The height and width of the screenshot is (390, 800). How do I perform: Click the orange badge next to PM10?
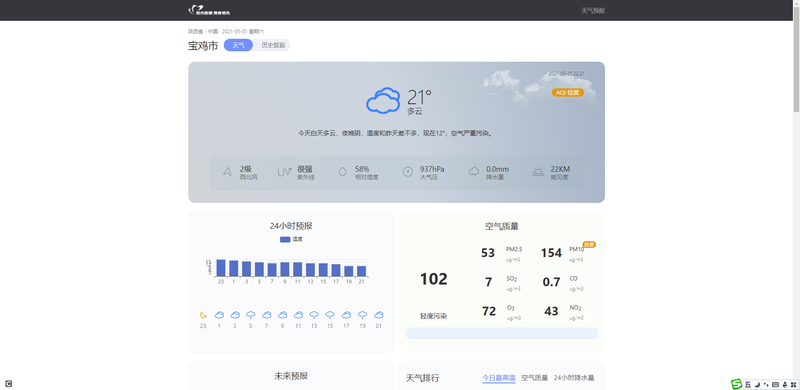click(x=589, y=245)
